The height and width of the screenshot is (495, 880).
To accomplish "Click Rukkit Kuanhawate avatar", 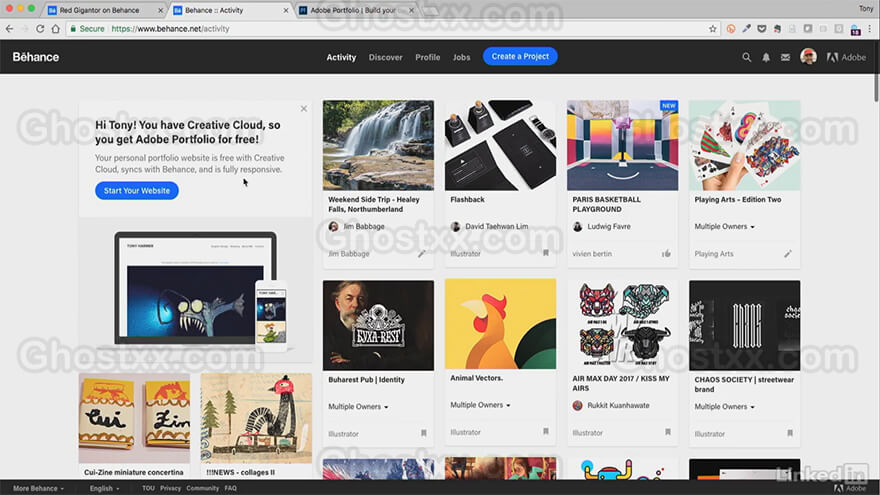I will [x=578, y=405].
